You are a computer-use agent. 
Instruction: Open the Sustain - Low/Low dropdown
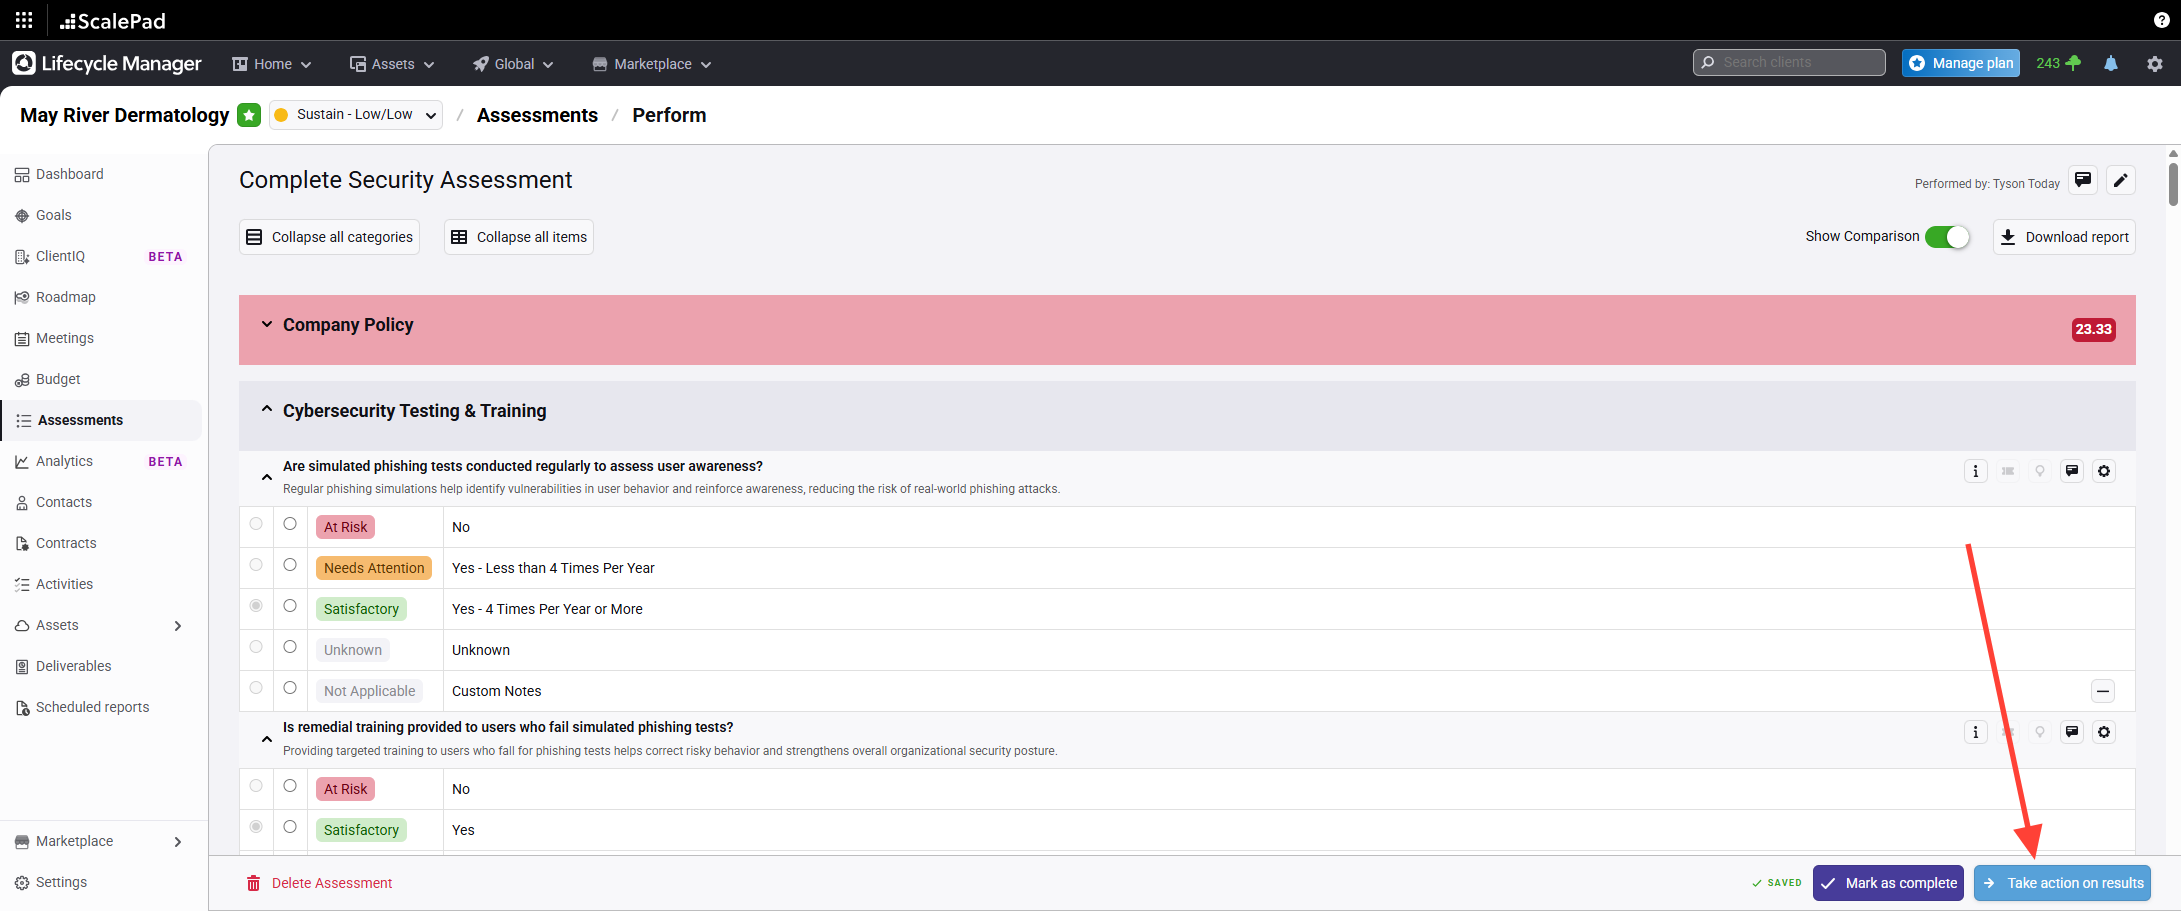coord(356,115)
